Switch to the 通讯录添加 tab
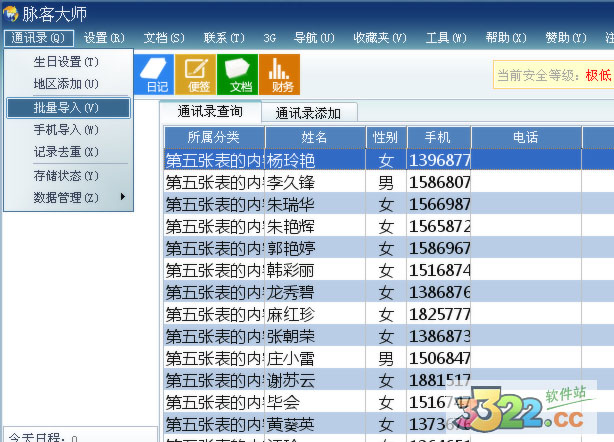 pos(308,113)
